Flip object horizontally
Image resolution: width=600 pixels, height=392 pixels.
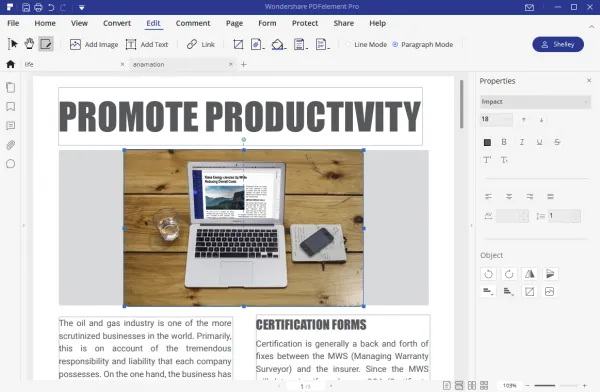(x=530, y=274)
